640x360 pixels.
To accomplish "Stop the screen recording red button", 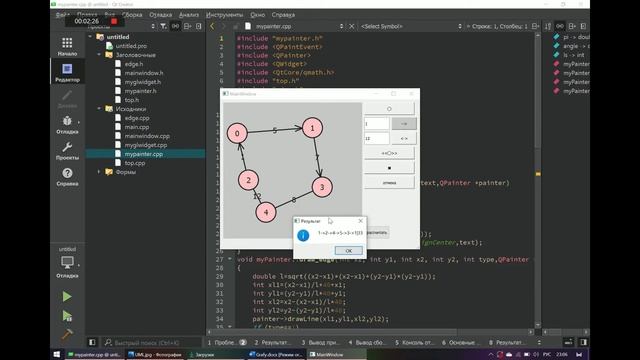I will point(114,21).
